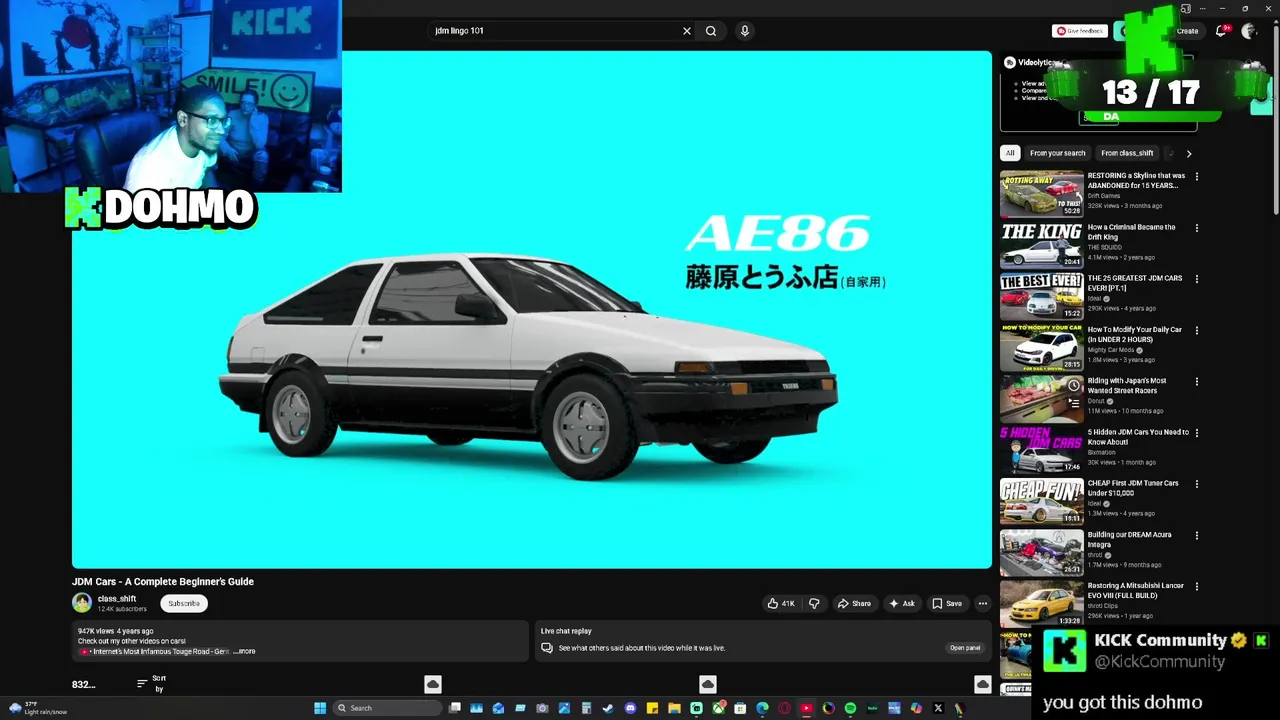Click the AE86 video player
1280x720 pixels.
pyautogui.click(x=532, y=310)
